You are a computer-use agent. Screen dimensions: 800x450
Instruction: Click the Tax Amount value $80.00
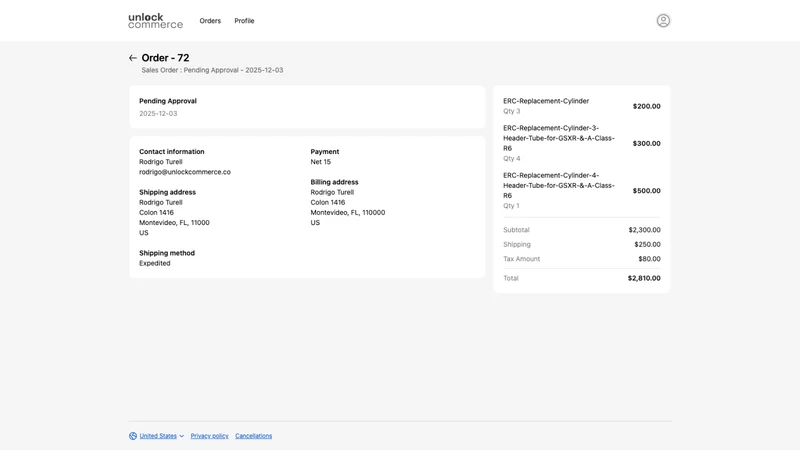pos(649,259)
